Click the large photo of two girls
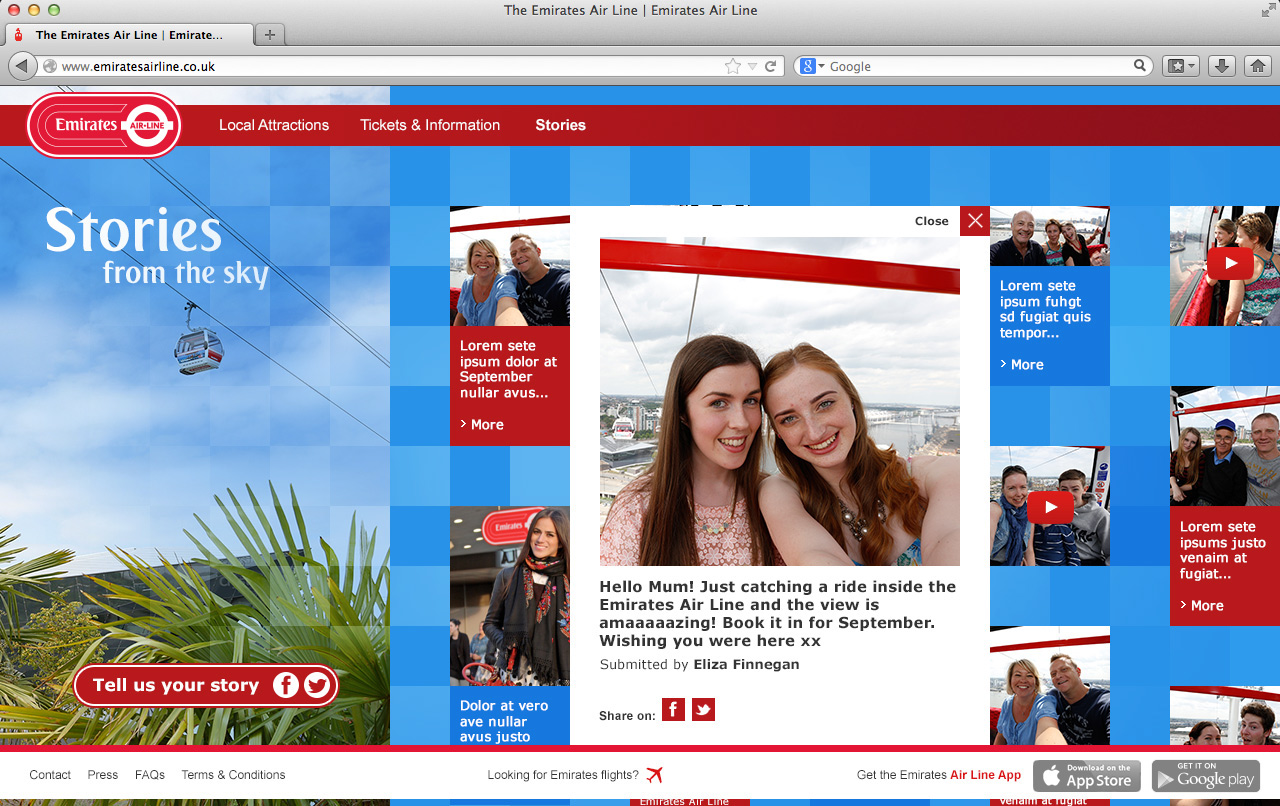1280x806 pixels. [x=780, y=402]
